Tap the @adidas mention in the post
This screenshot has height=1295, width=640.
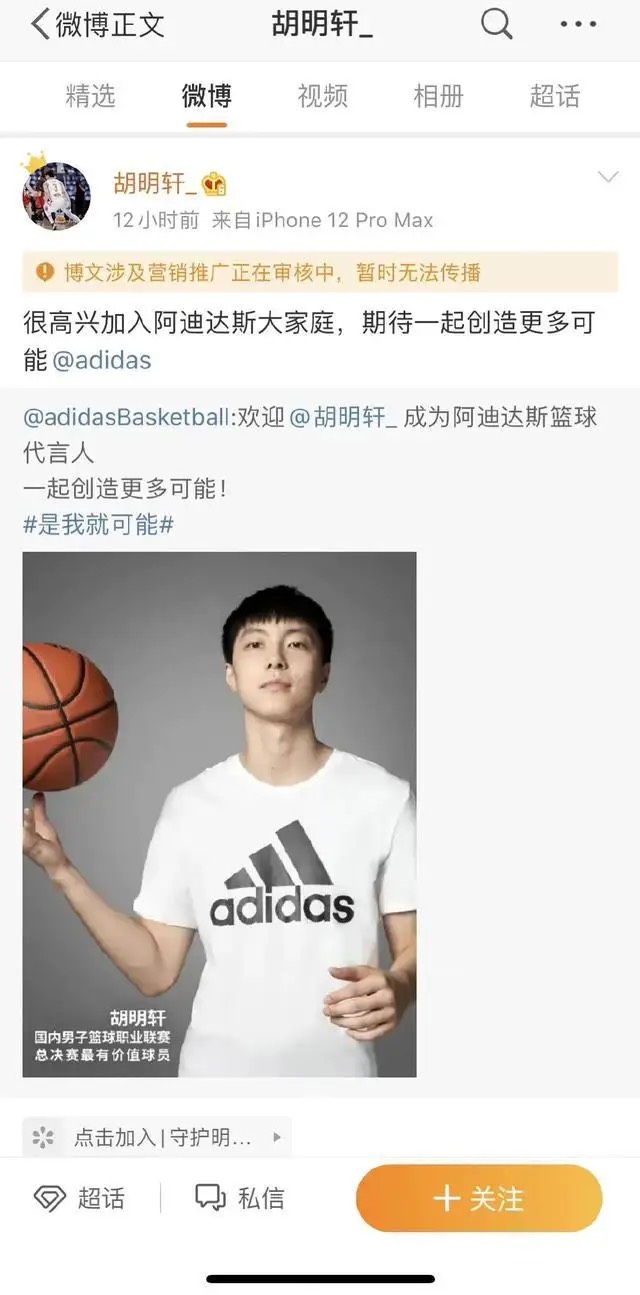pyautogui.click(x=101, y=360)
